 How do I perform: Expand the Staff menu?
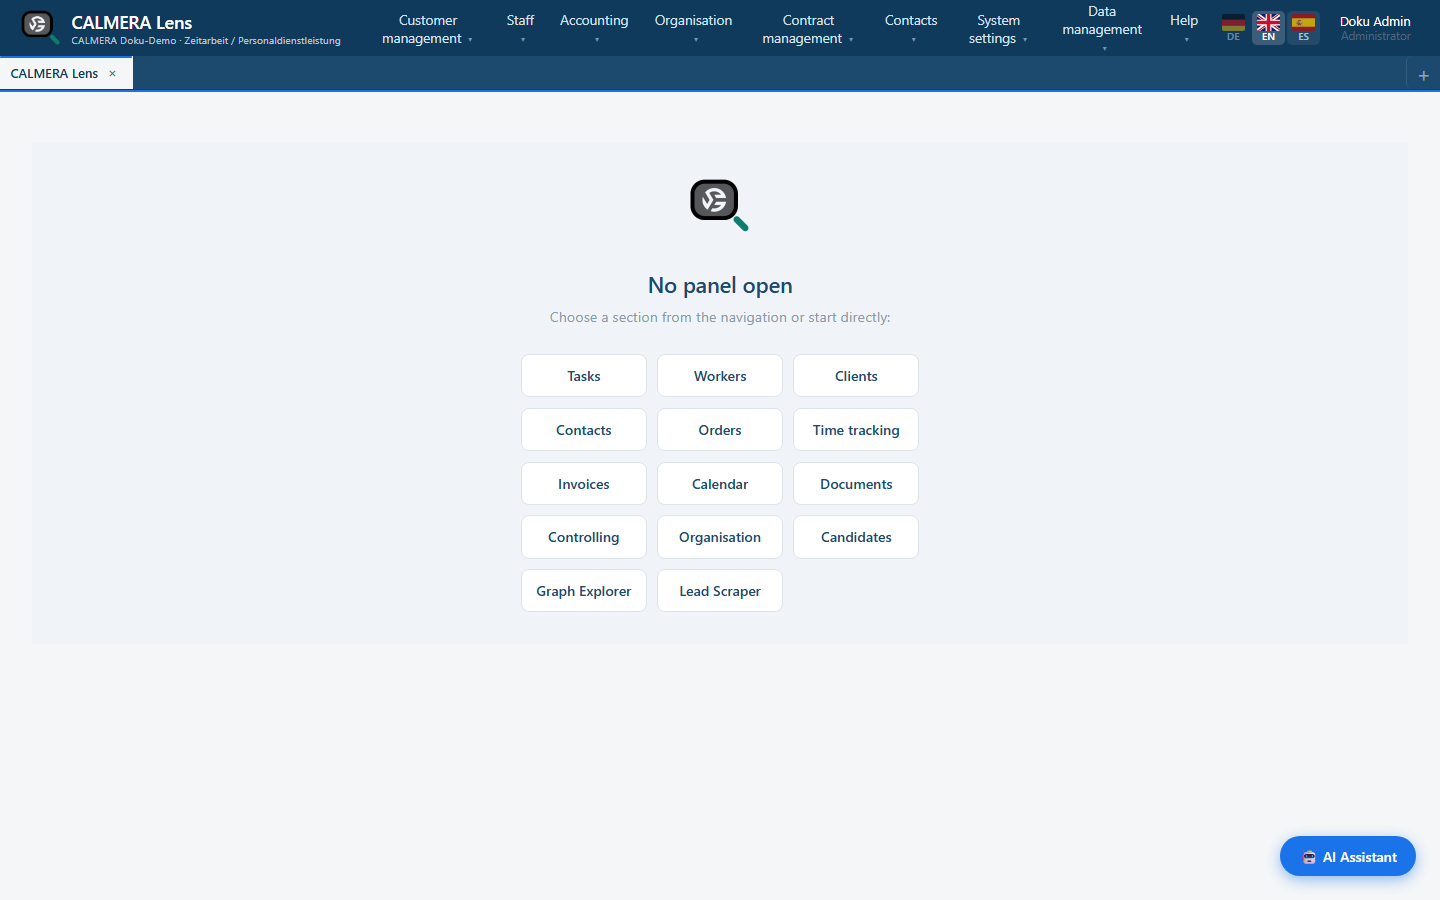pos(520,29)
